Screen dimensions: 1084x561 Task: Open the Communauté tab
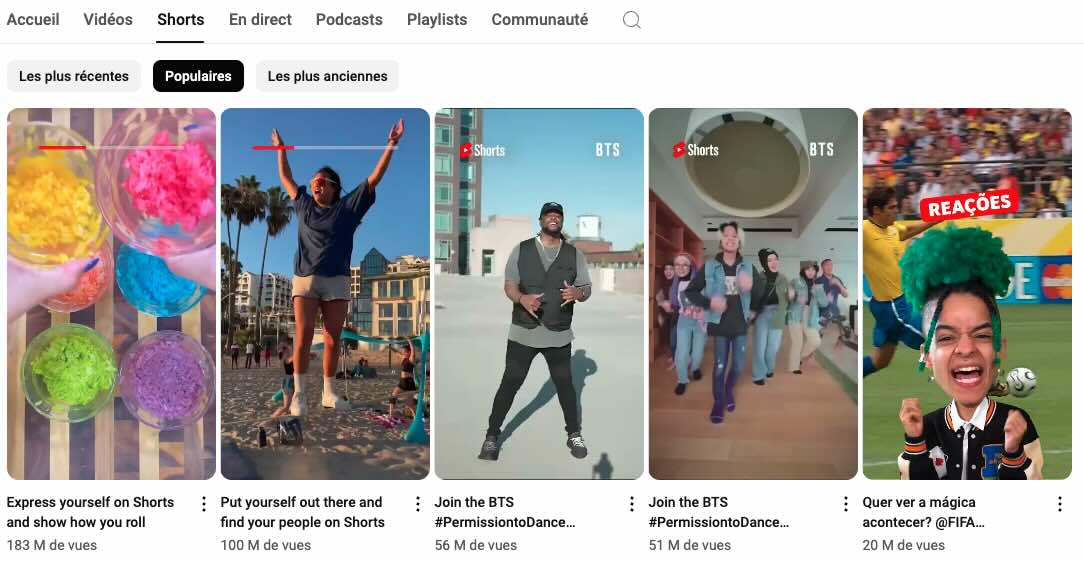click(x=540, y=19)
